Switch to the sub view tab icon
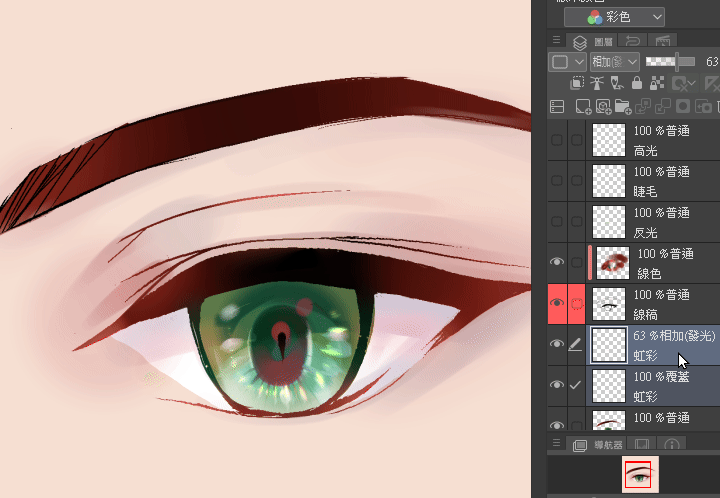Viewport: 720px width, 498px height. click(641, 444)
